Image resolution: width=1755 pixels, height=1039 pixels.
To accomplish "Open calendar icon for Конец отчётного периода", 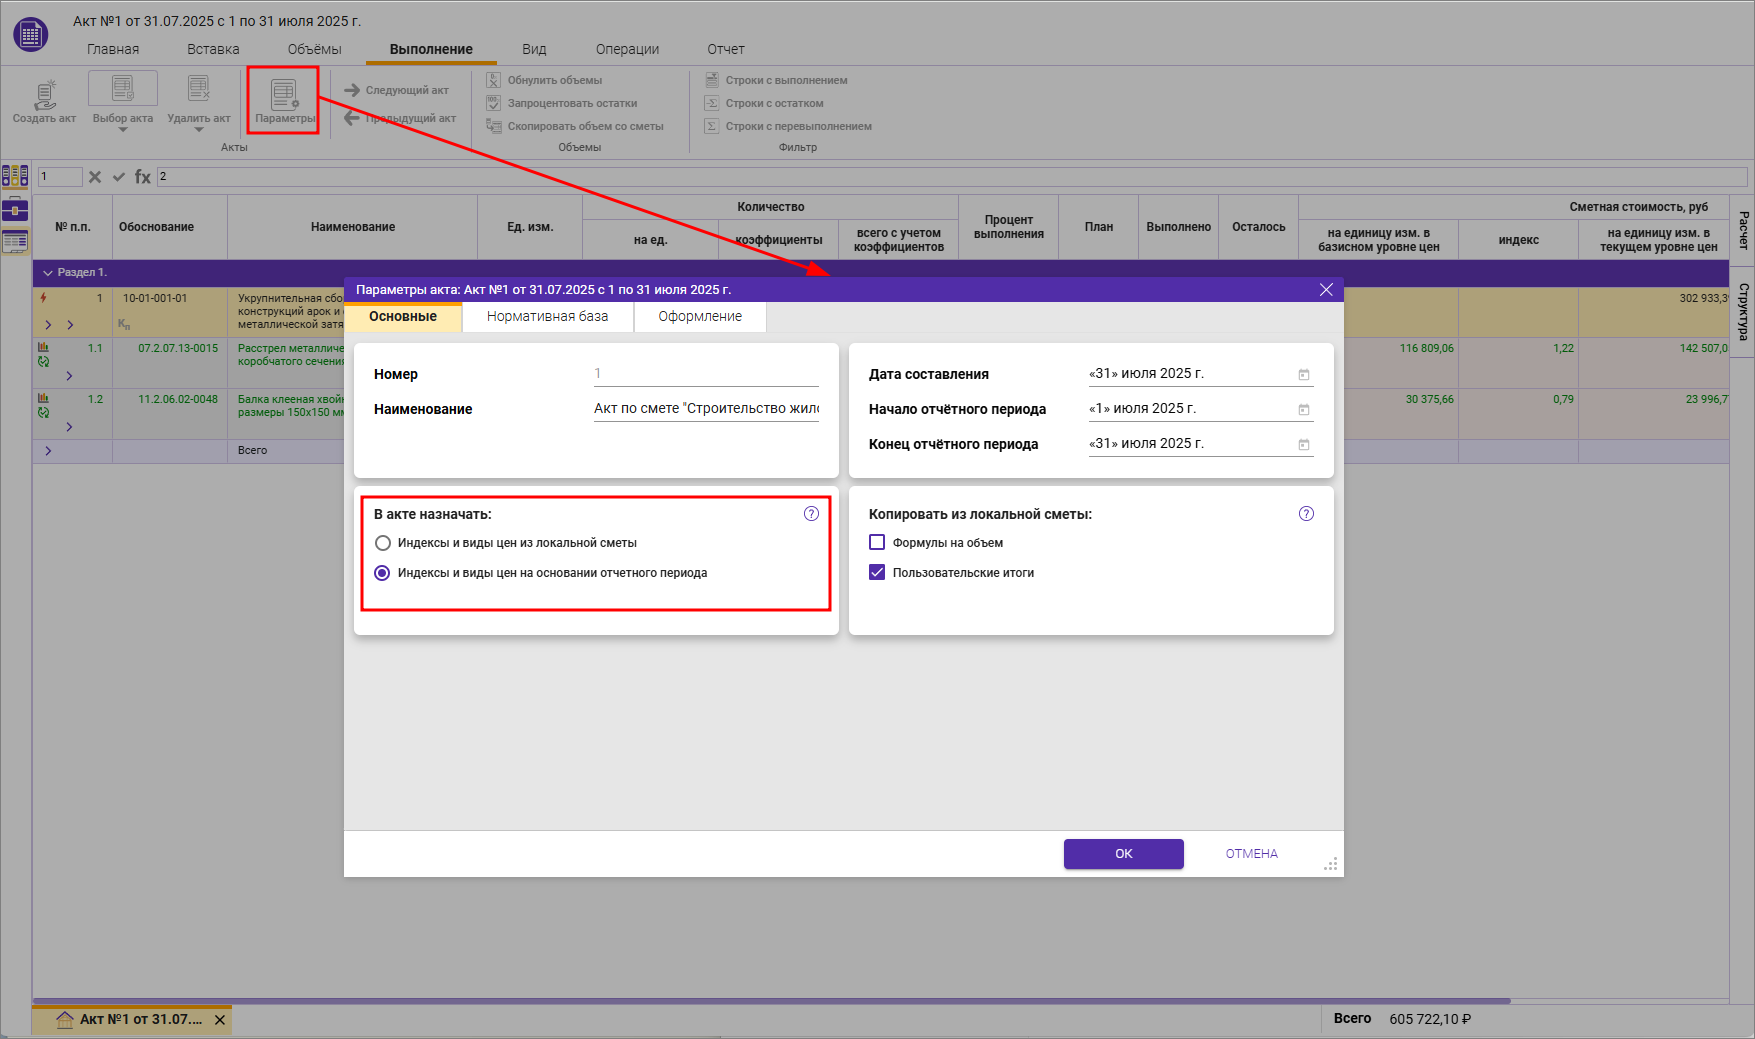I will coord(1304,445).
